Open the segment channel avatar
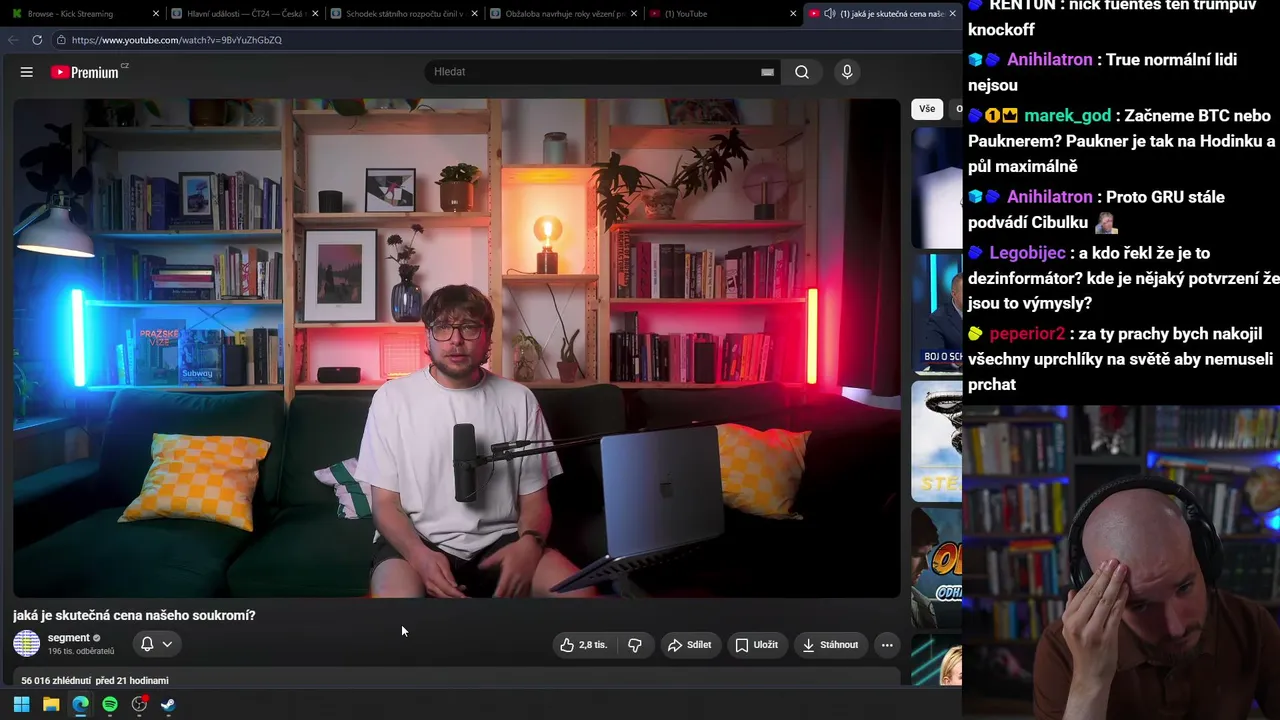Viewport: 1280px width, 720px height. (27, 644)
